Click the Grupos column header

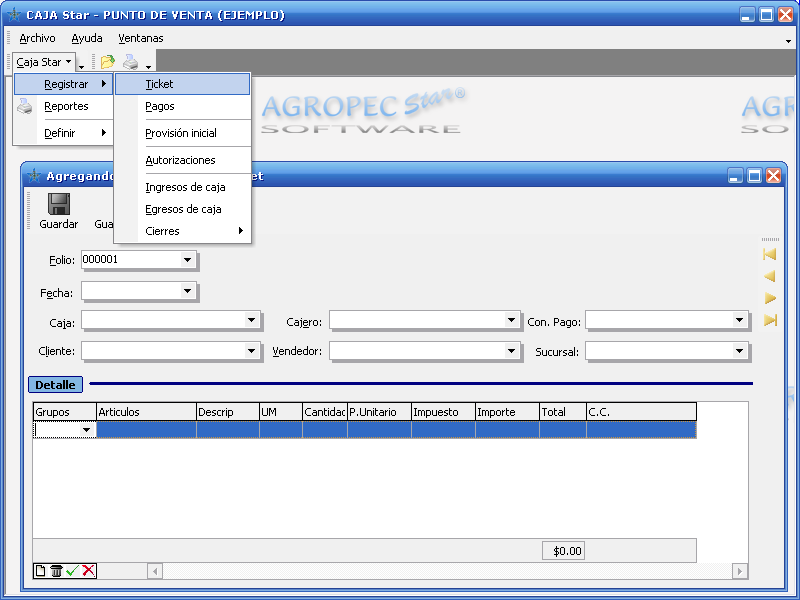65,412
